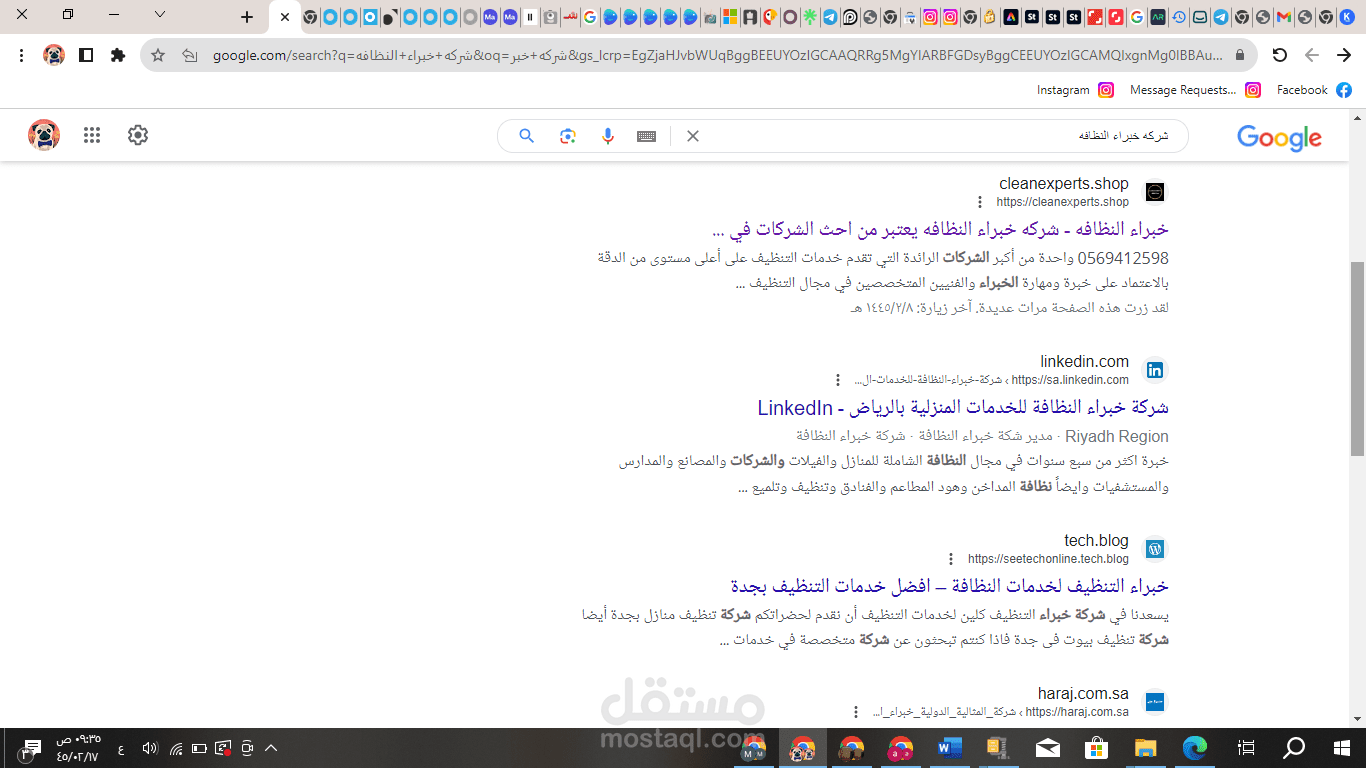Viewport: 1366px width, 768px height.
Task: Open the Message Requests bookmark
Action: (1195, 90)
